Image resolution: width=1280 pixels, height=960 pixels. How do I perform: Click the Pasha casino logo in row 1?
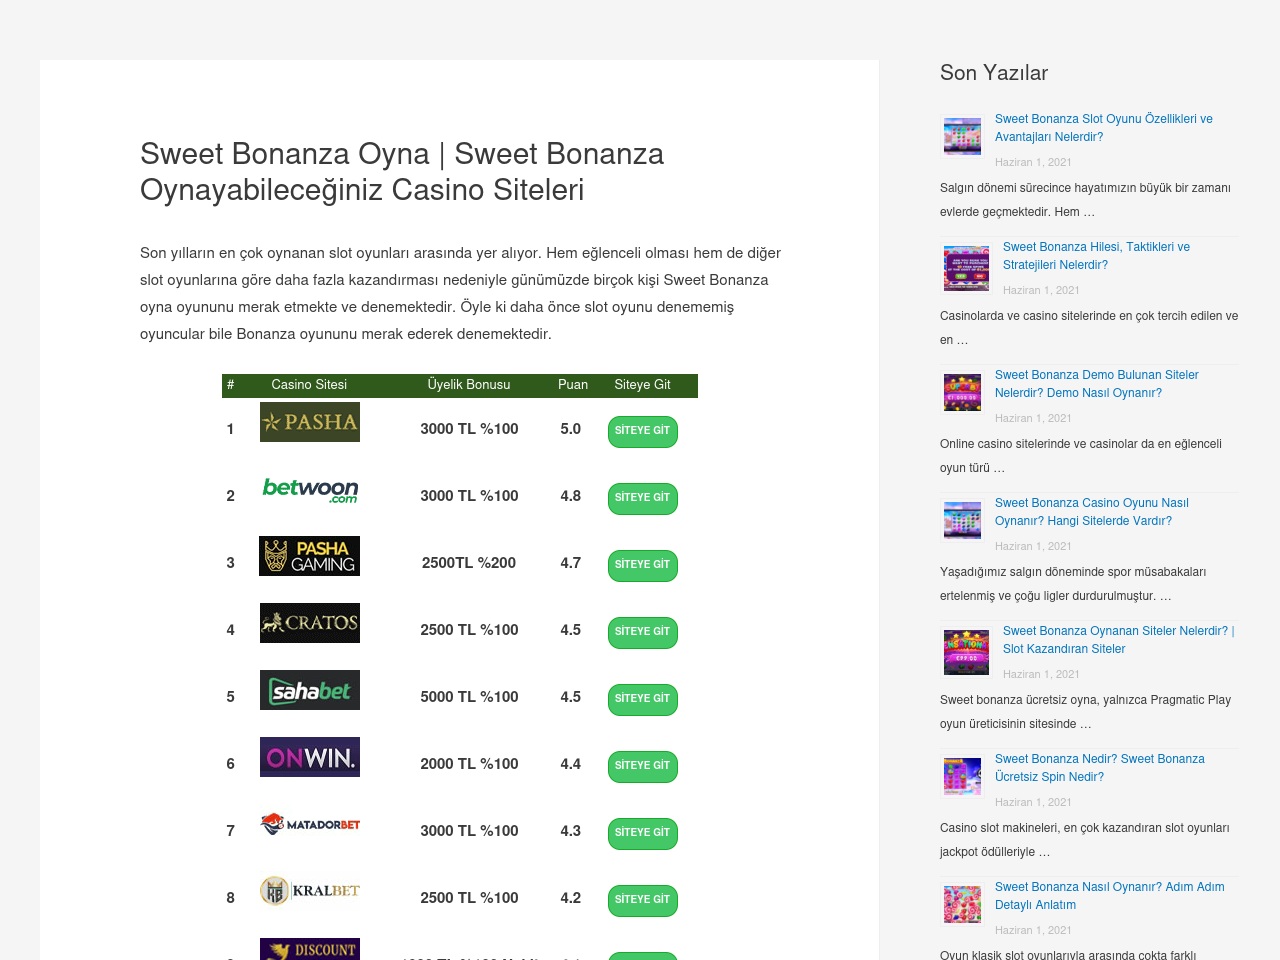310,422
